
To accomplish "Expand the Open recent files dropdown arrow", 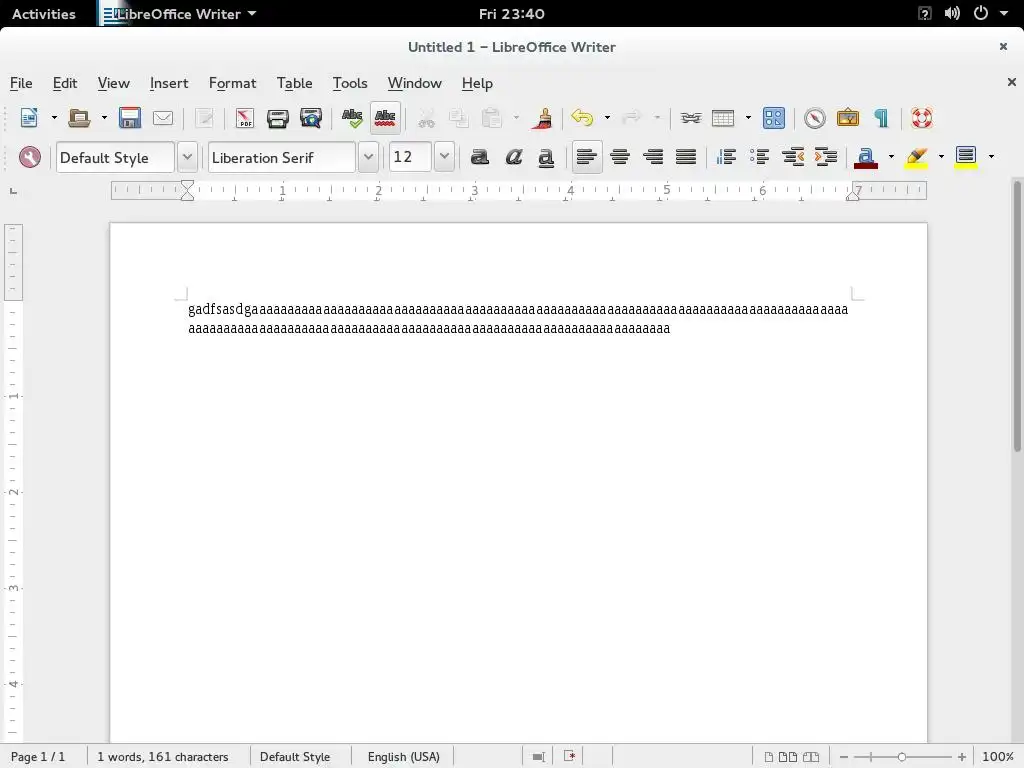I will [104, 118].
